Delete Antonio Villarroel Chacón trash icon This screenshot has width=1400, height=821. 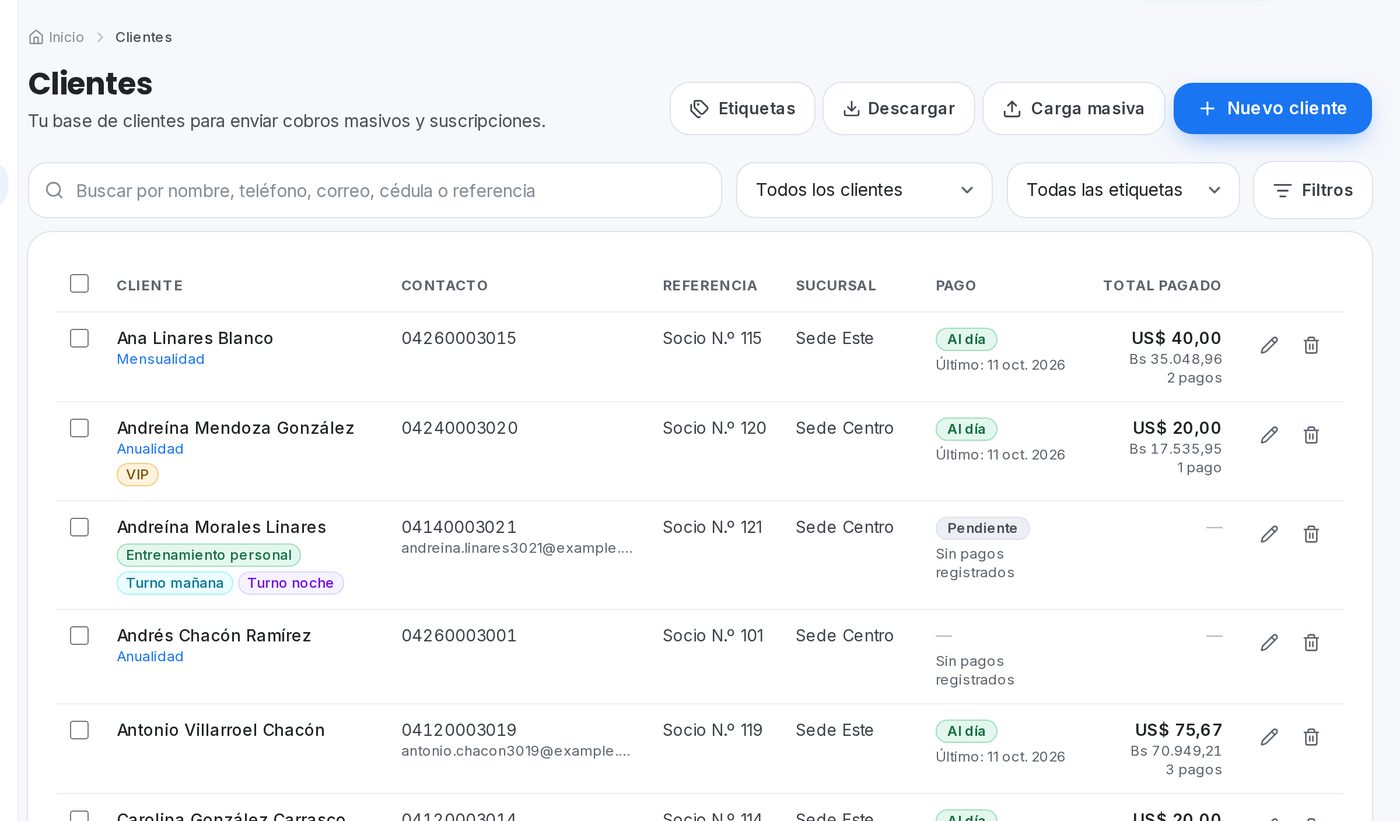click(x=1311, y=737)
